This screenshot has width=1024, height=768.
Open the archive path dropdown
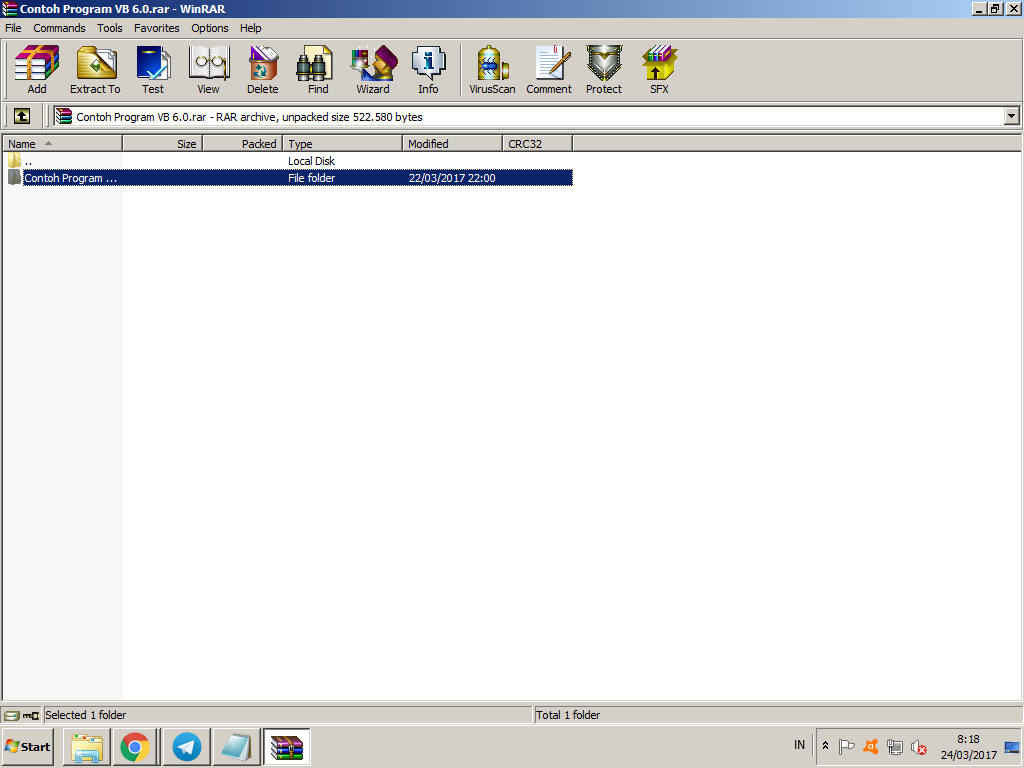tap(1010, 116)
